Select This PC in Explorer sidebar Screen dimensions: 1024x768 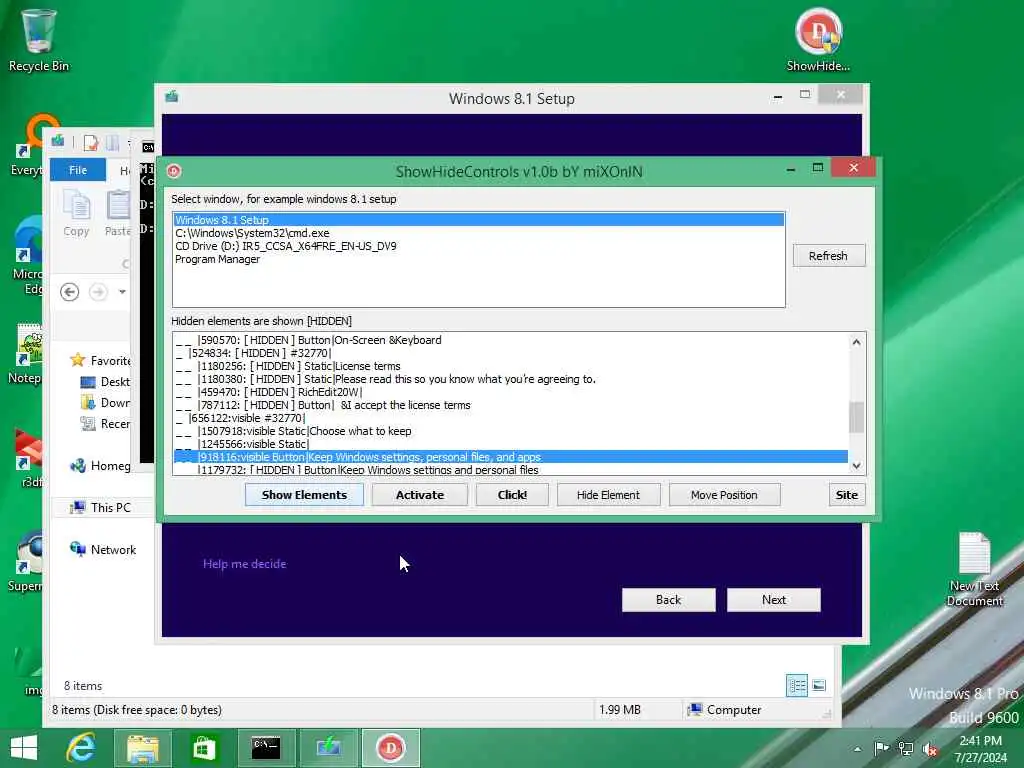coord(101,507)
